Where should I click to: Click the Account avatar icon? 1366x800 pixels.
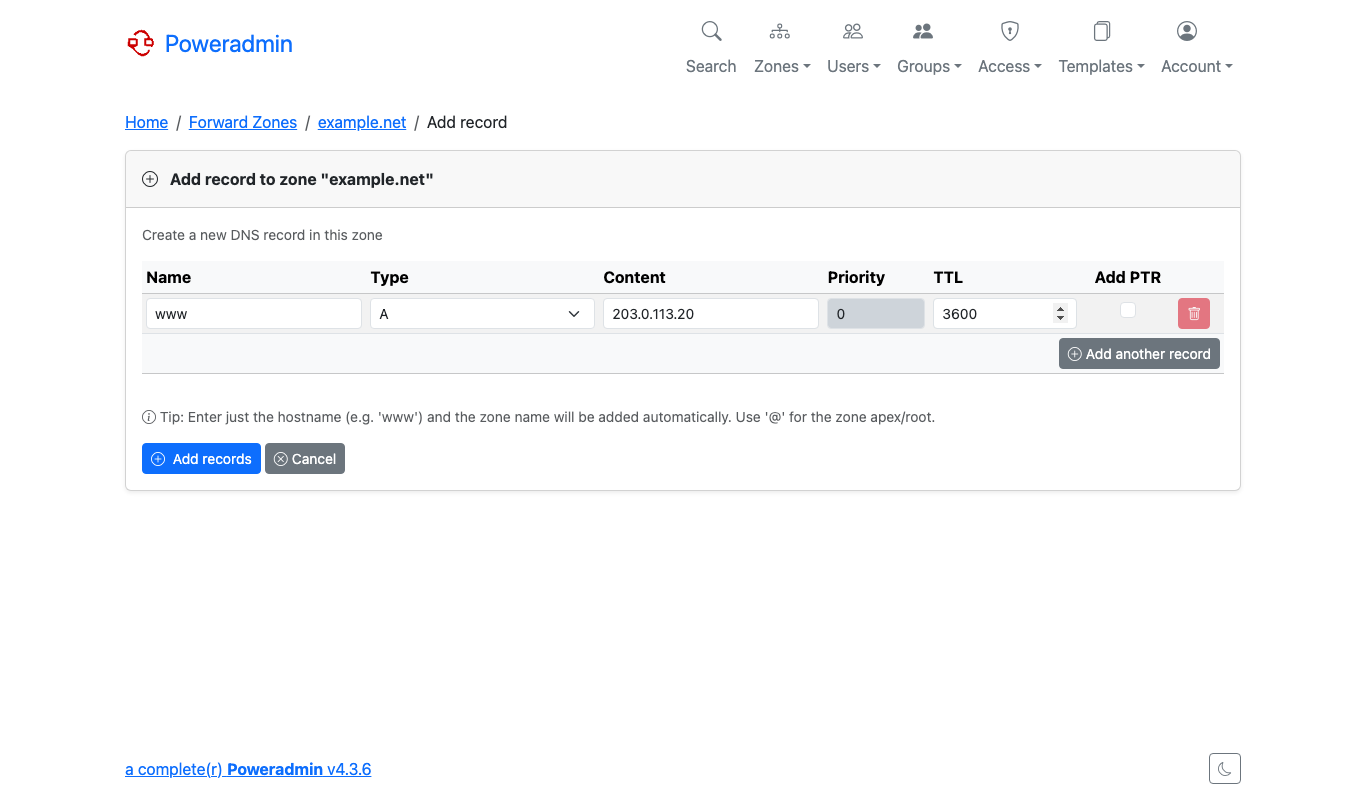pos(1187,31)
